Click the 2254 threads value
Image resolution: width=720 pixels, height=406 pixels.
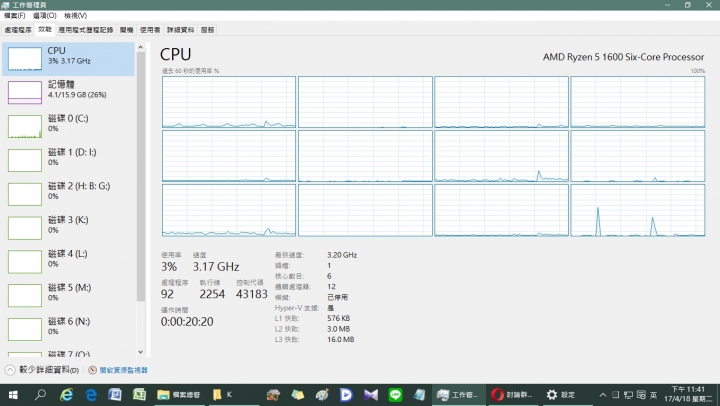click(x=212, y=294)
